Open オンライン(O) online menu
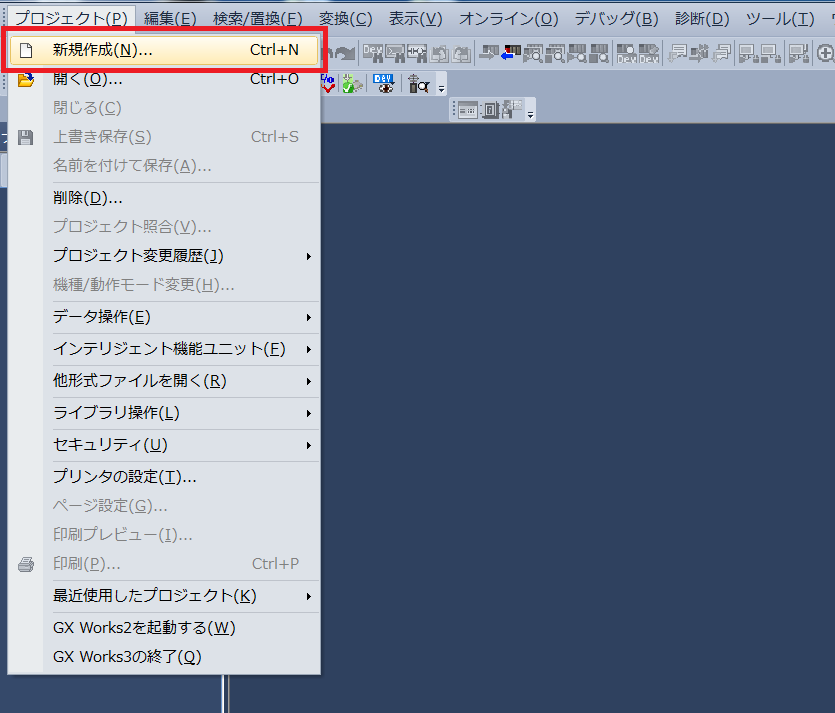This screenshot has width=835, height=713. (509, 19)
